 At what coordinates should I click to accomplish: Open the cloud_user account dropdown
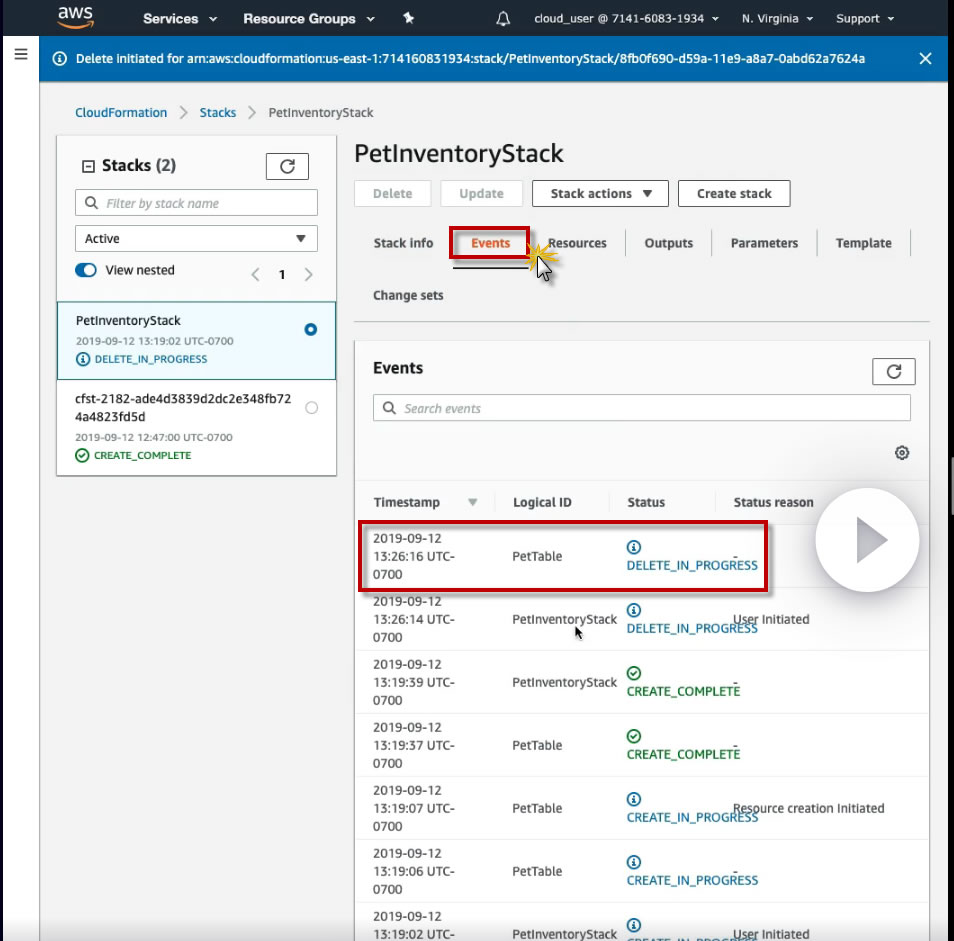click(x=626, y=19)
